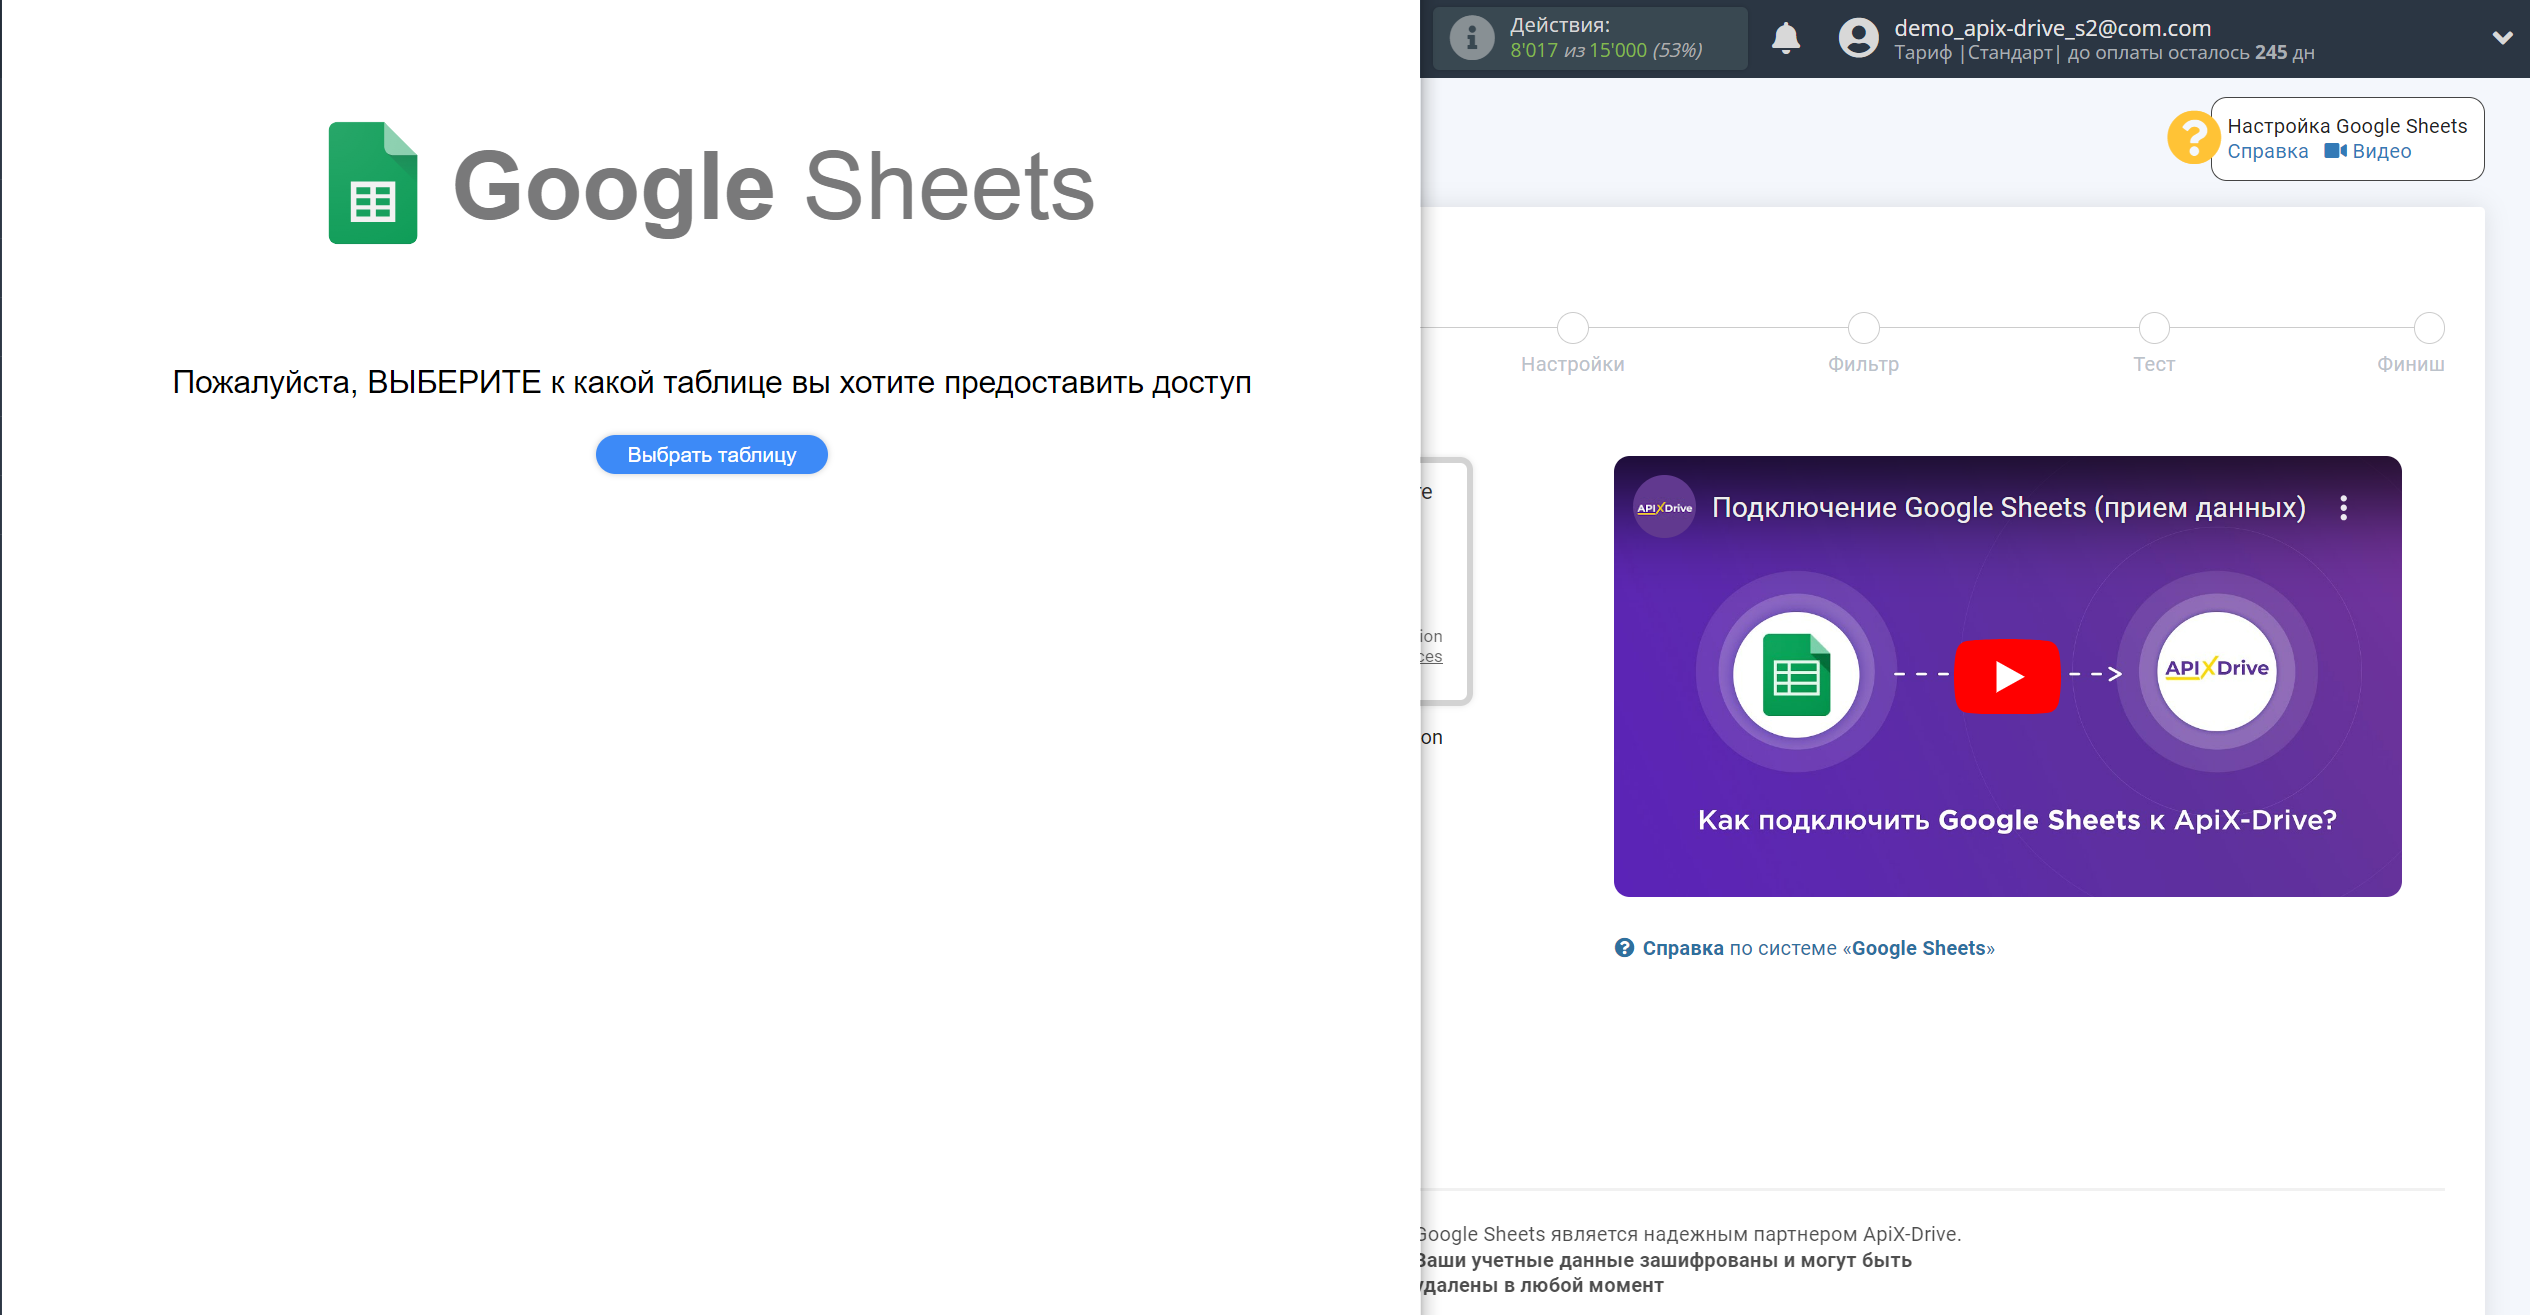Open Справка по системе Google Sheets link
The width and height of the screenshot is (2530, 1315).
point(1817,948)
